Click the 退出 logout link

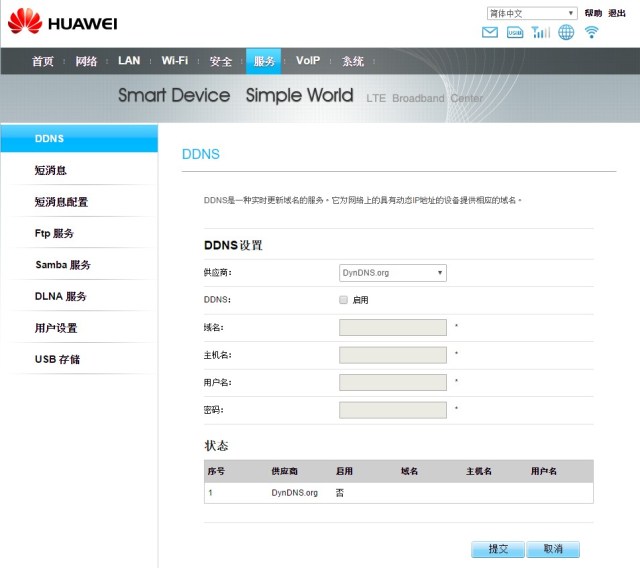(x=617, y=13)
